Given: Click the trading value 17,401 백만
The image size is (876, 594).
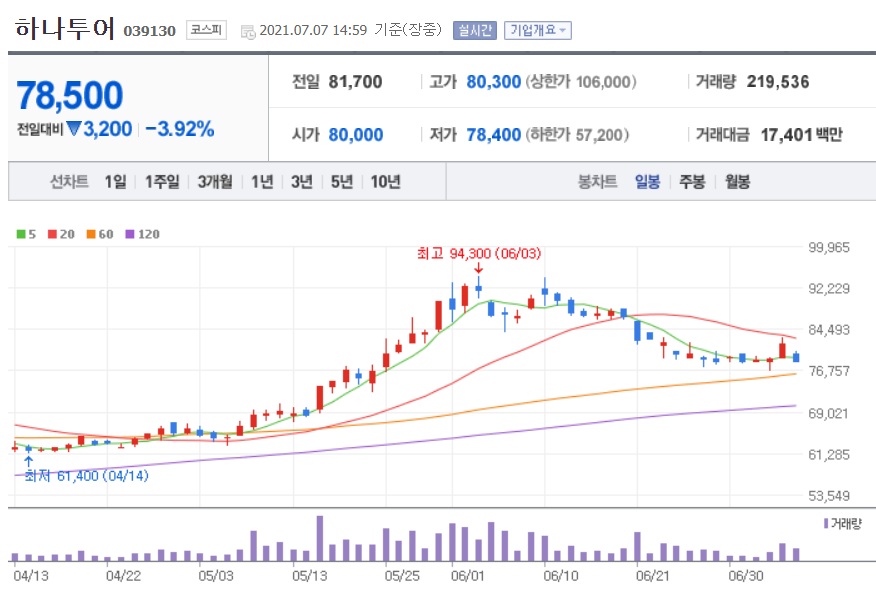Looking at the screenshot, I should (802, 135).
